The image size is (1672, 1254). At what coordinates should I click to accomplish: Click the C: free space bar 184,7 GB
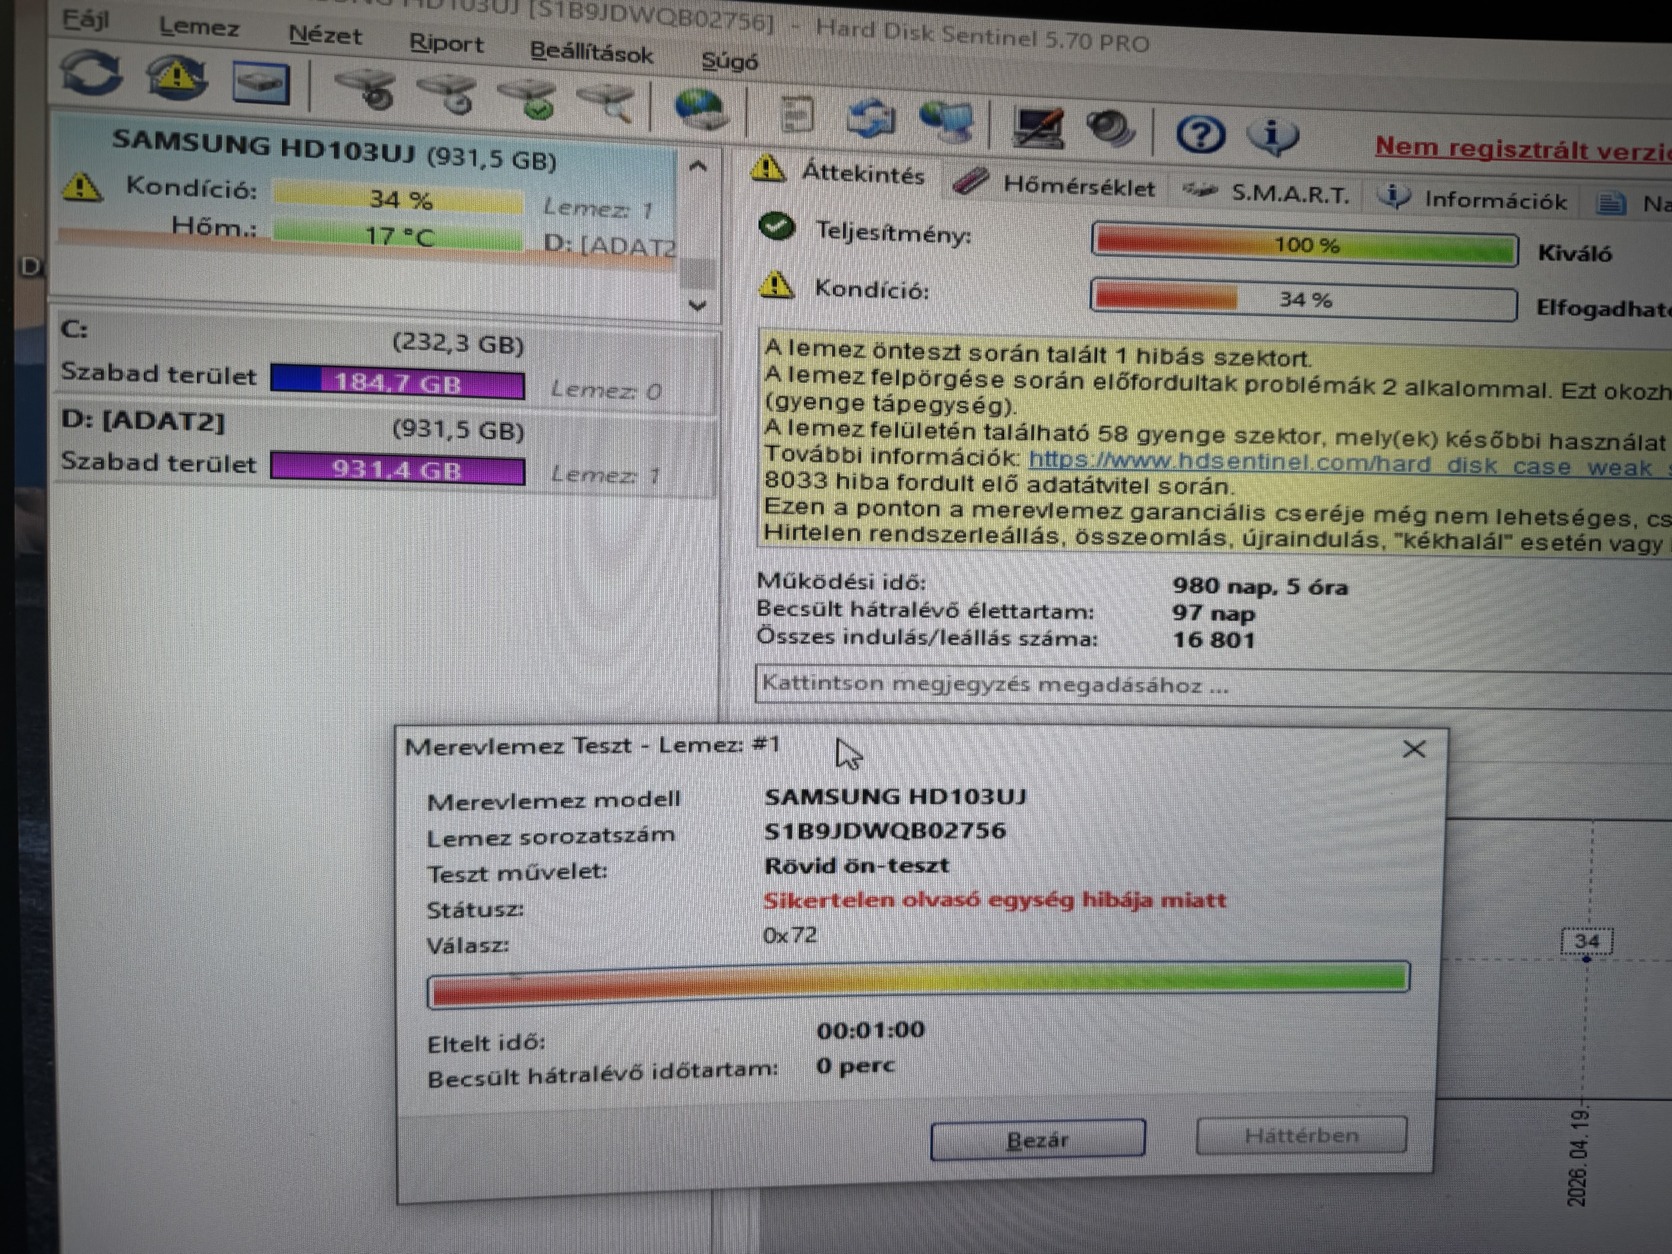tap(397, 381)
